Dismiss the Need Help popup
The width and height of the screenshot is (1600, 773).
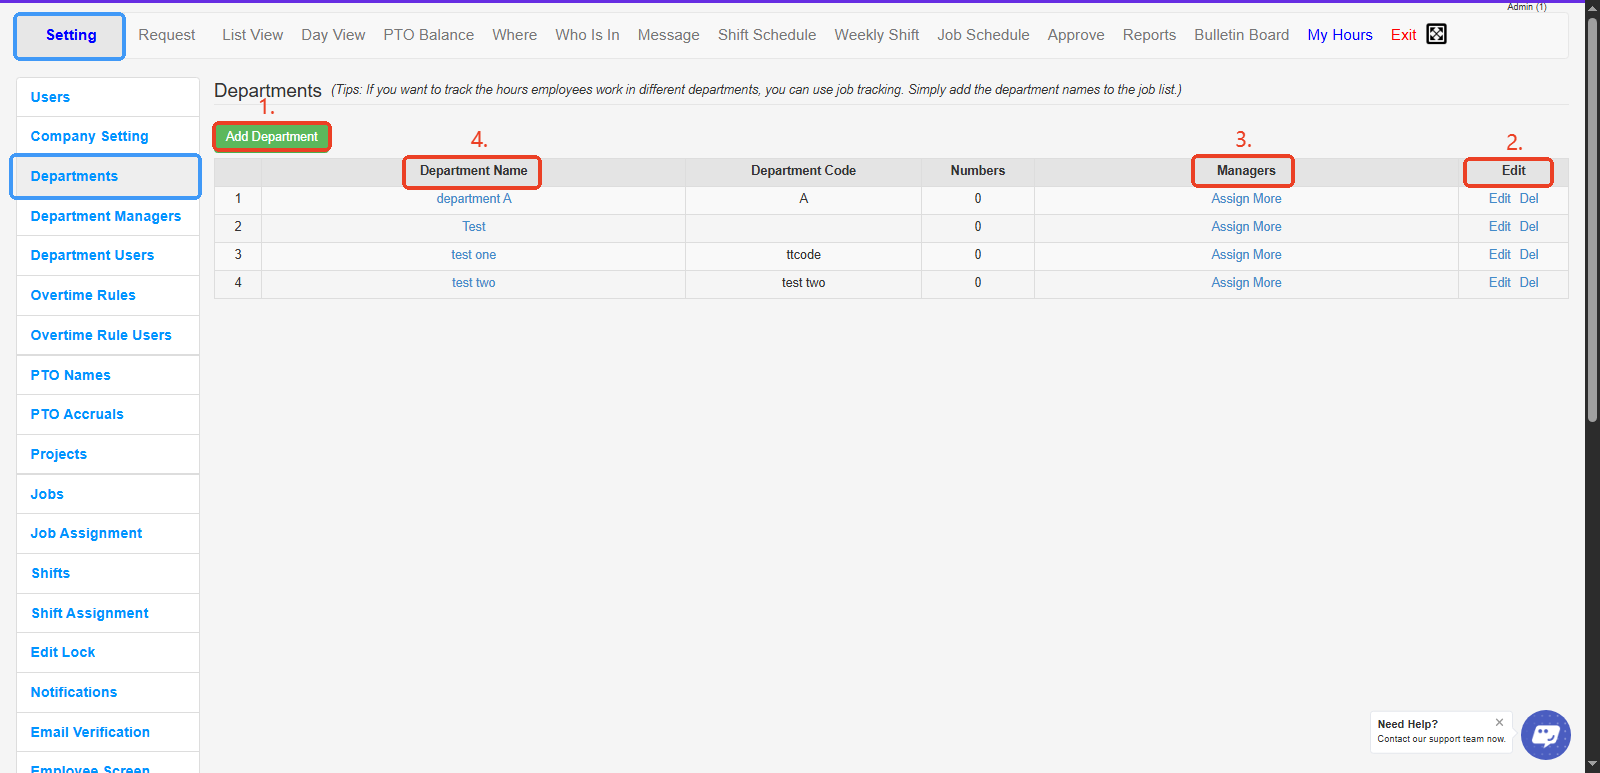pyautogui.click(x=1499, y=722)
